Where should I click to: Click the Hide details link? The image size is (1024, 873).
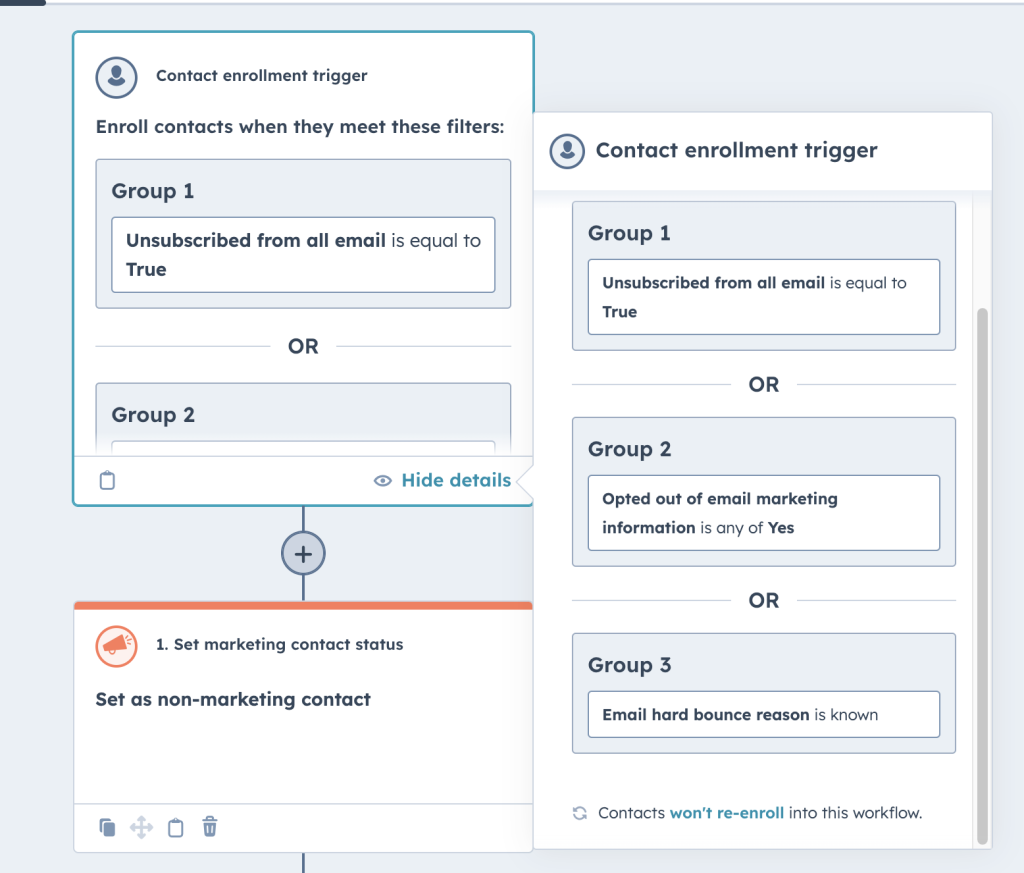click(x=456, y=481)
